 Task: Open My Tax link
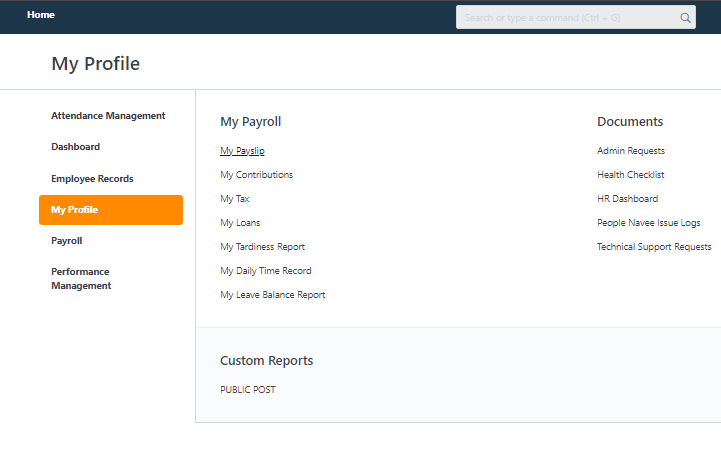pos(235,199)
